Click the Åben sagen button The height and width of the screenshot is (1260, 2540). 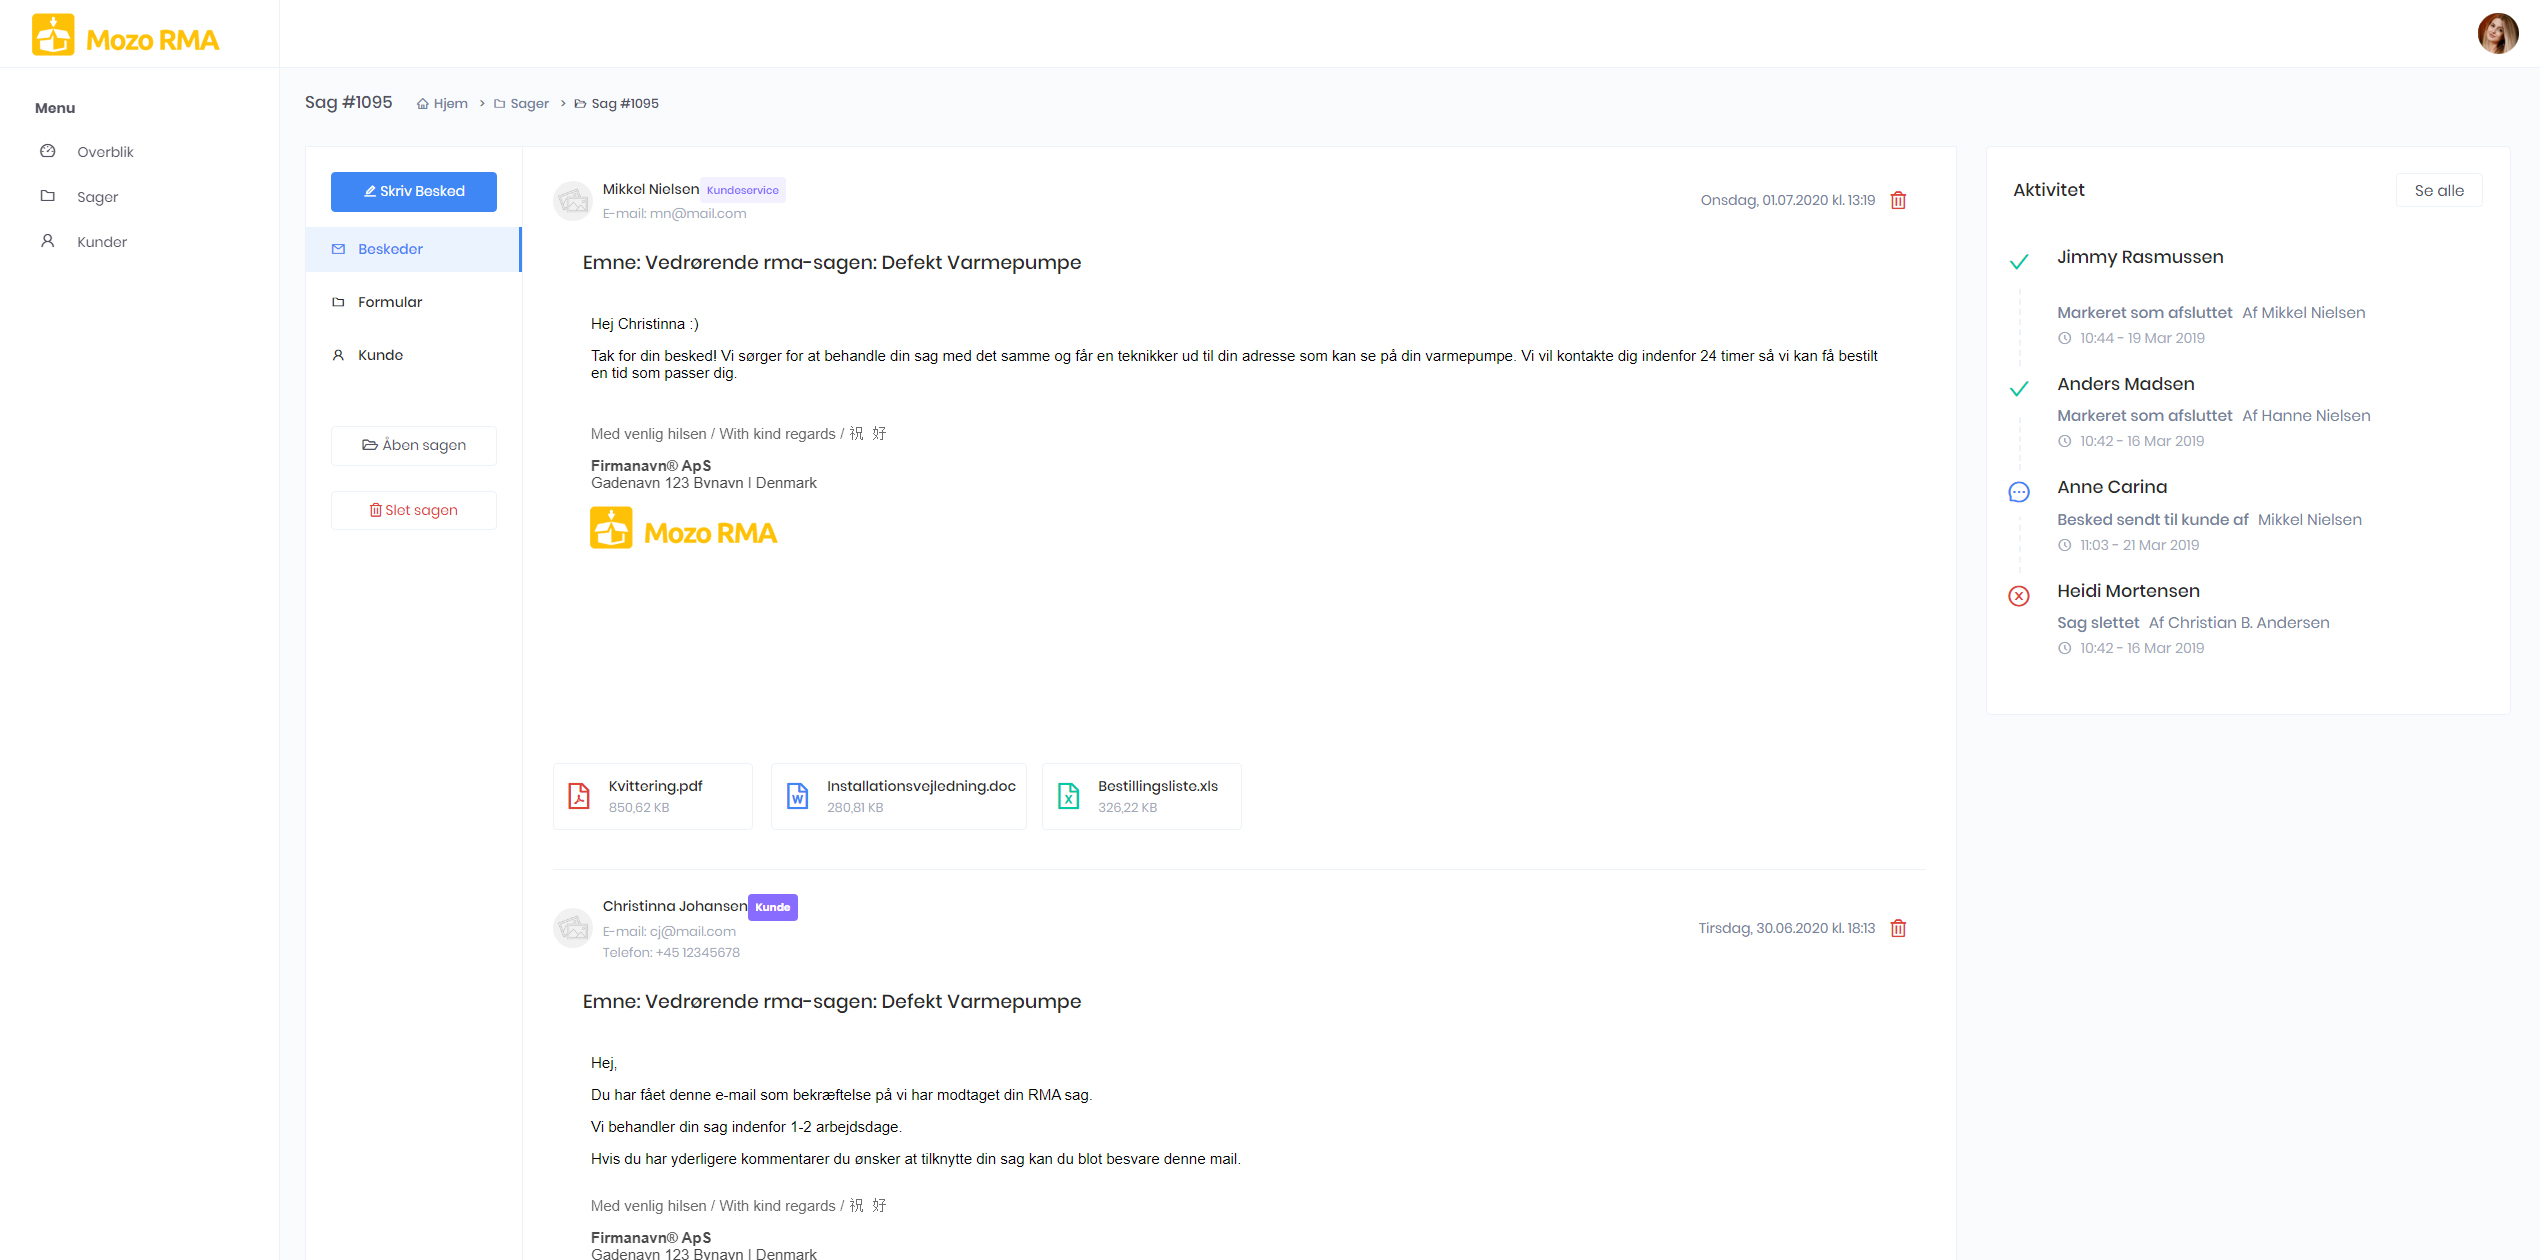pyautogui.click(x=414, y=446)
